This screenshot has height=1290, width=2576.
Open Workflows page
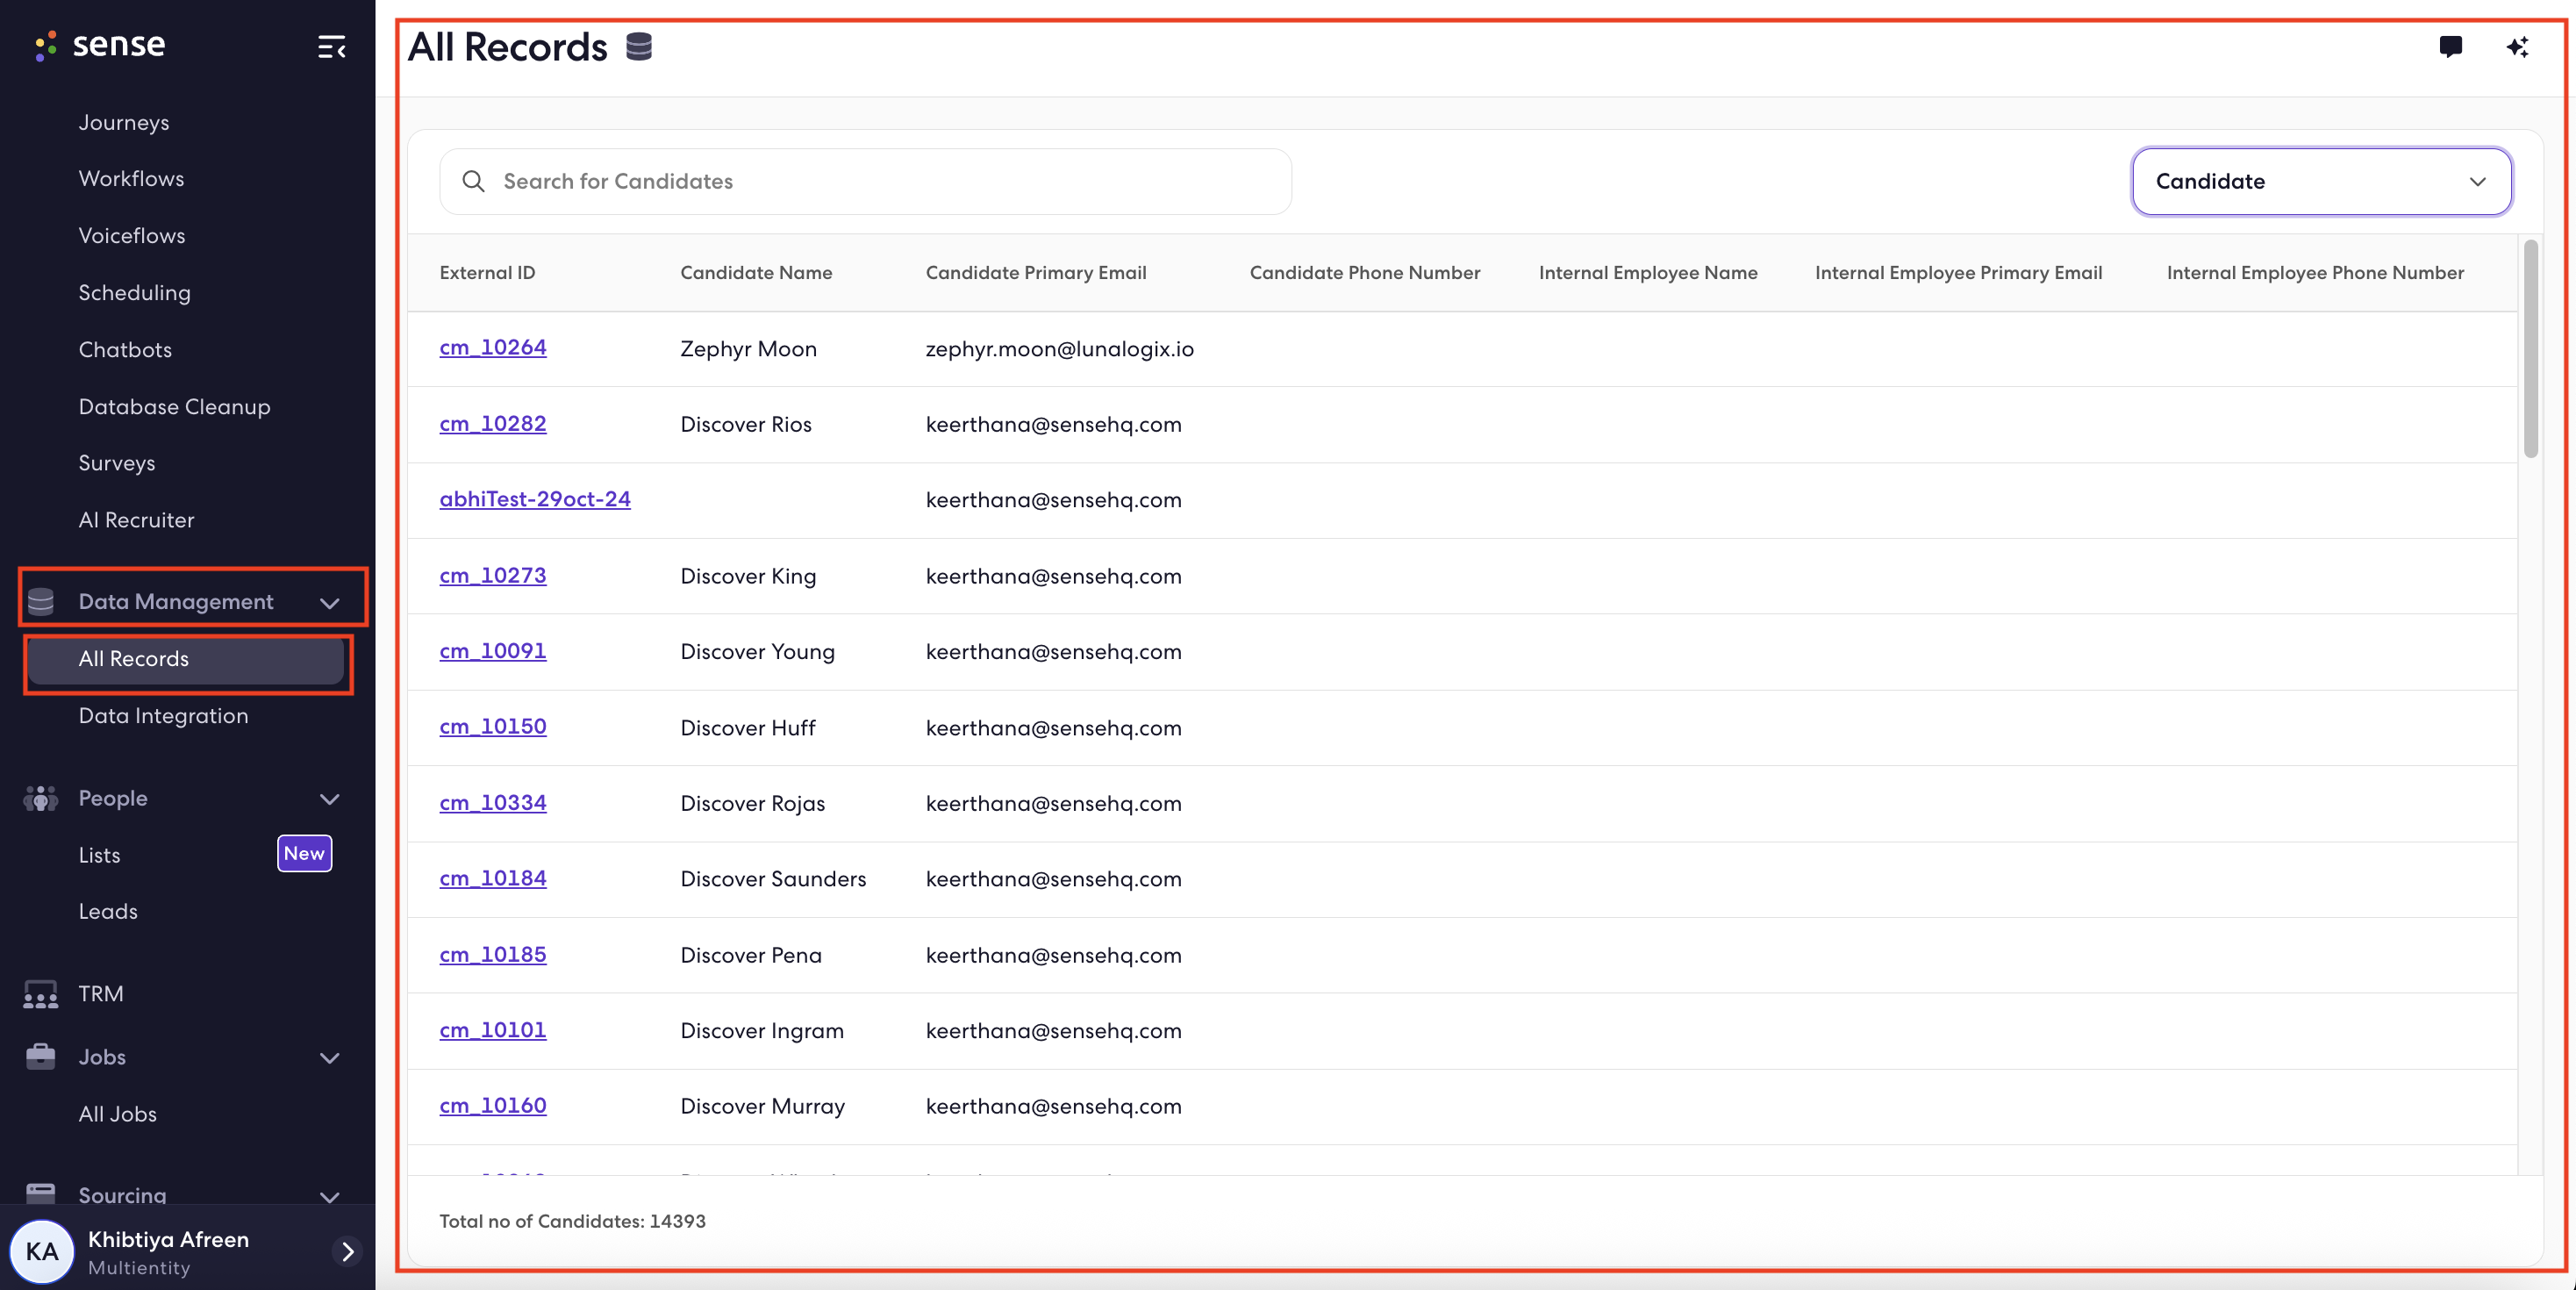131,178
